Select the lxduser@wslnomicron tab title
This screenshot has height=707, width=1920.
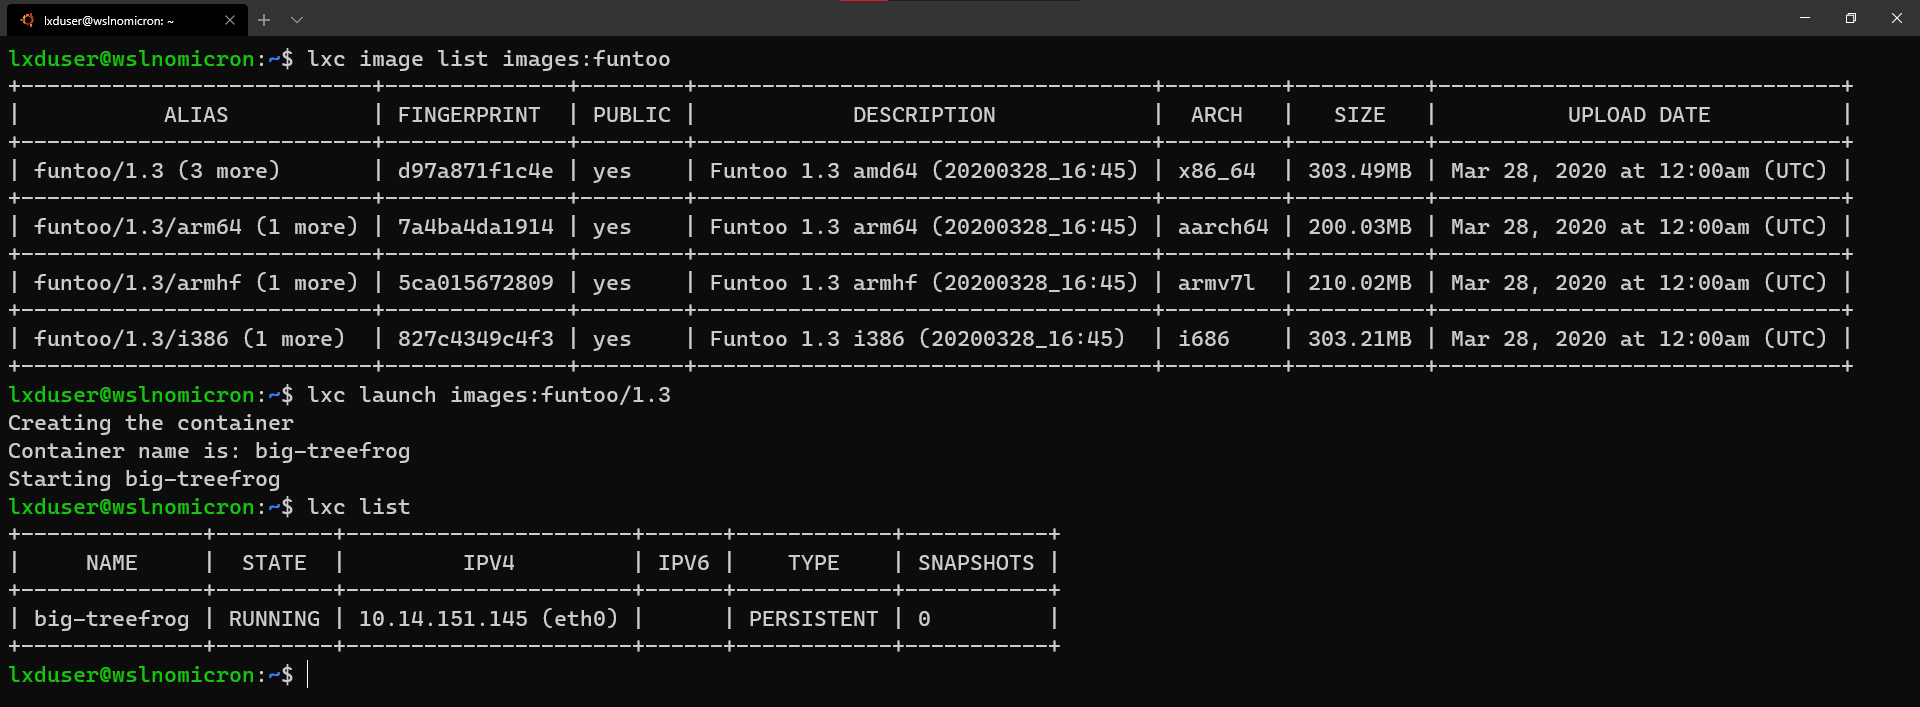pyautogui.click(x=109, y=20)
